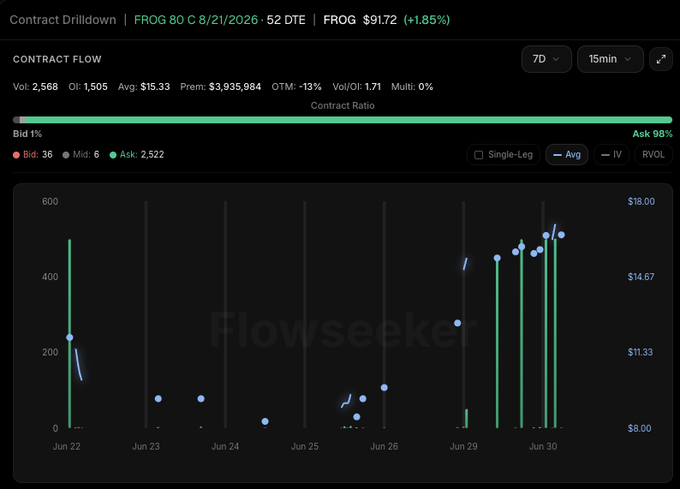
Task: Click the Ask 98% label
Action: pyautogui.click(x=652, y=134)
